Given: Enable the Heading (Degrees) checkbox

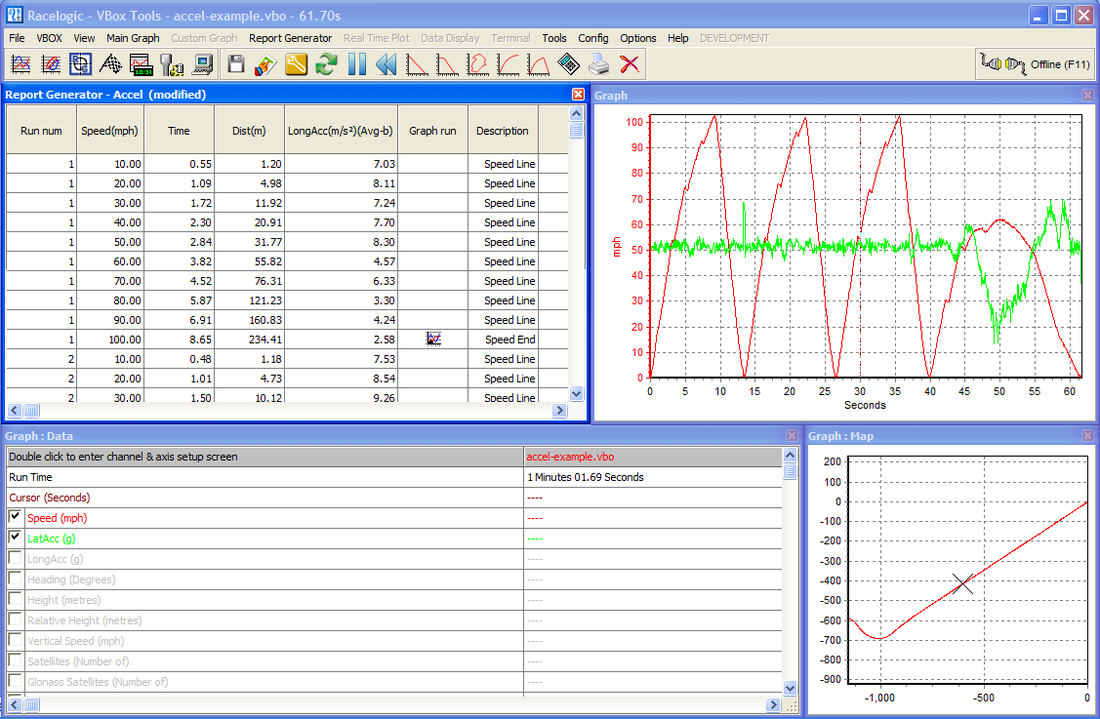Looking at the screenshot, I should pyautogui.click(x=15, y=578).
